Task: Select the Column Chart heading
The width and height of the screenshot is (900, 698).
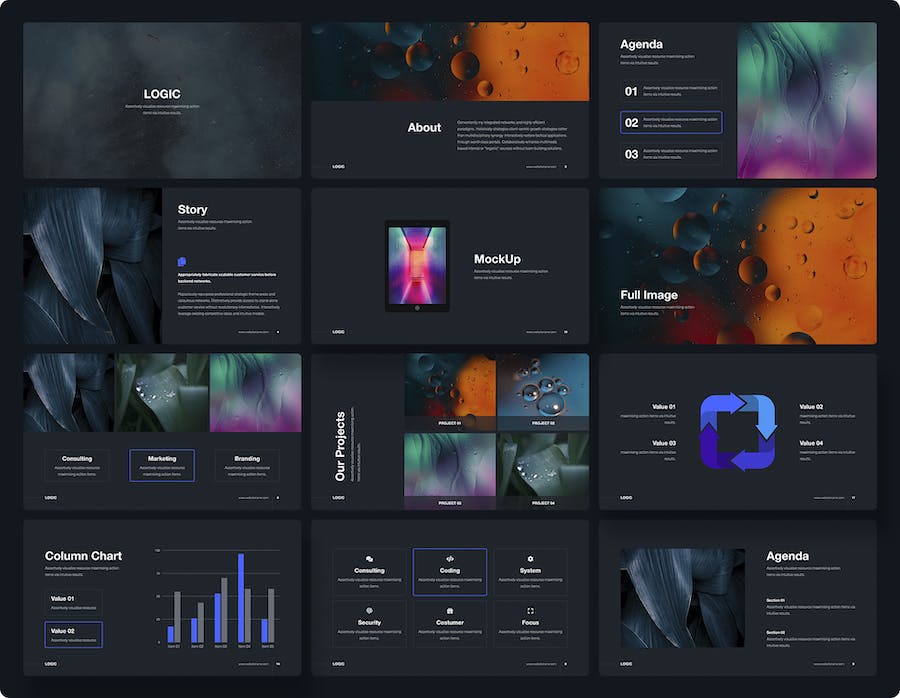Action: tap(83, 556)
